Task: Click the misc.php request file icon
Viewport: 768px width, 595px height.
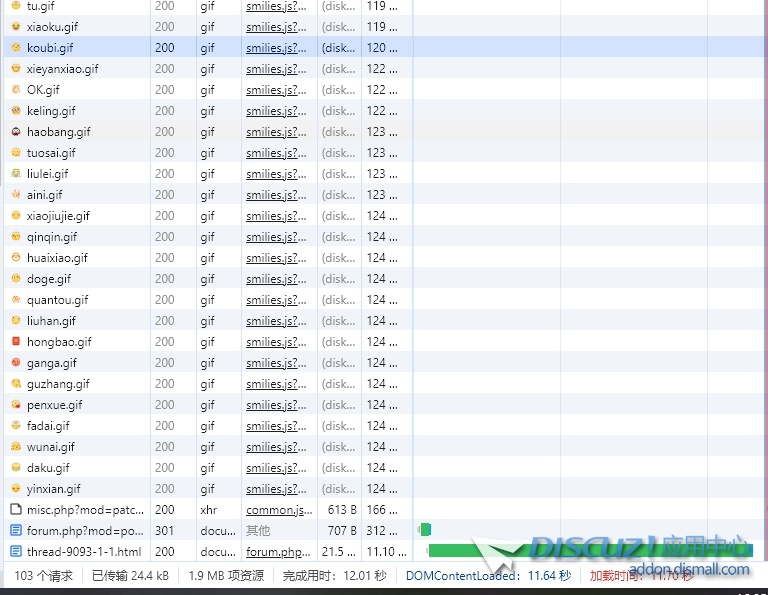Action: click(16, 510)
